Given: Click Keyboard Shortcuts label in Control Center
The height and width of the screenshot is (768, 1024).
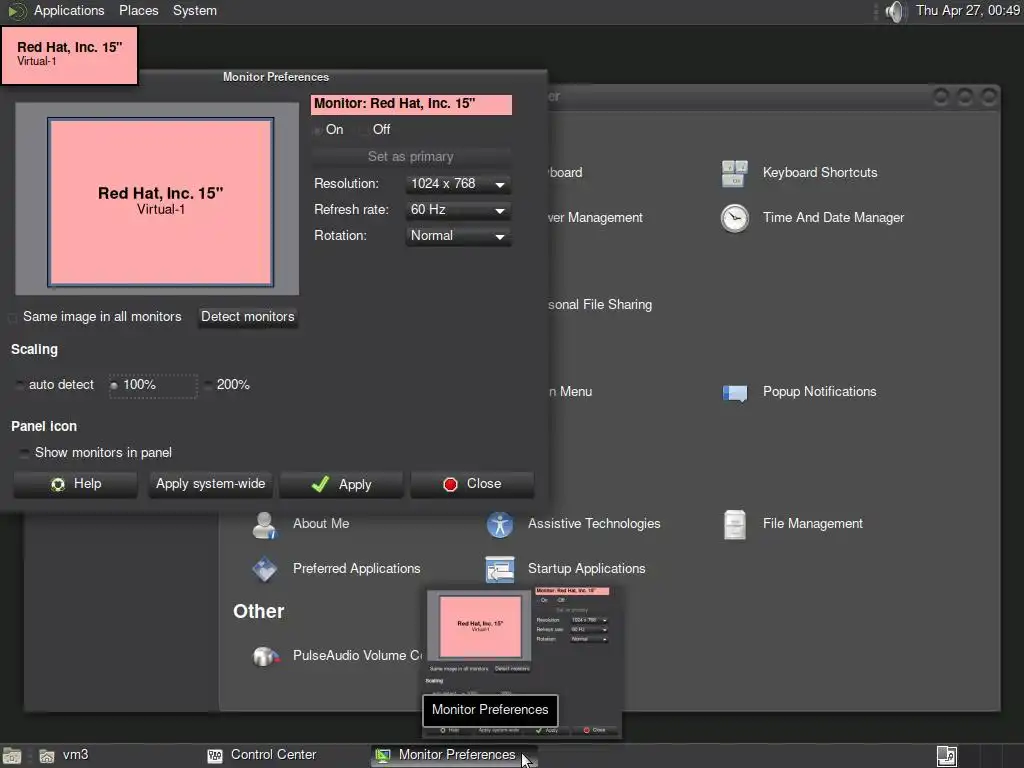Looking at the screenshot, I should point(820,173).
